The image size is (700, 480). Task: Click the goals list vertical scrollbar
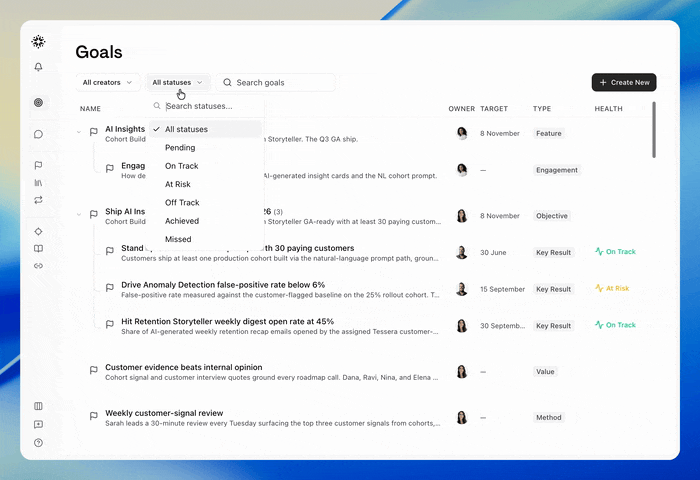(654, 130)
